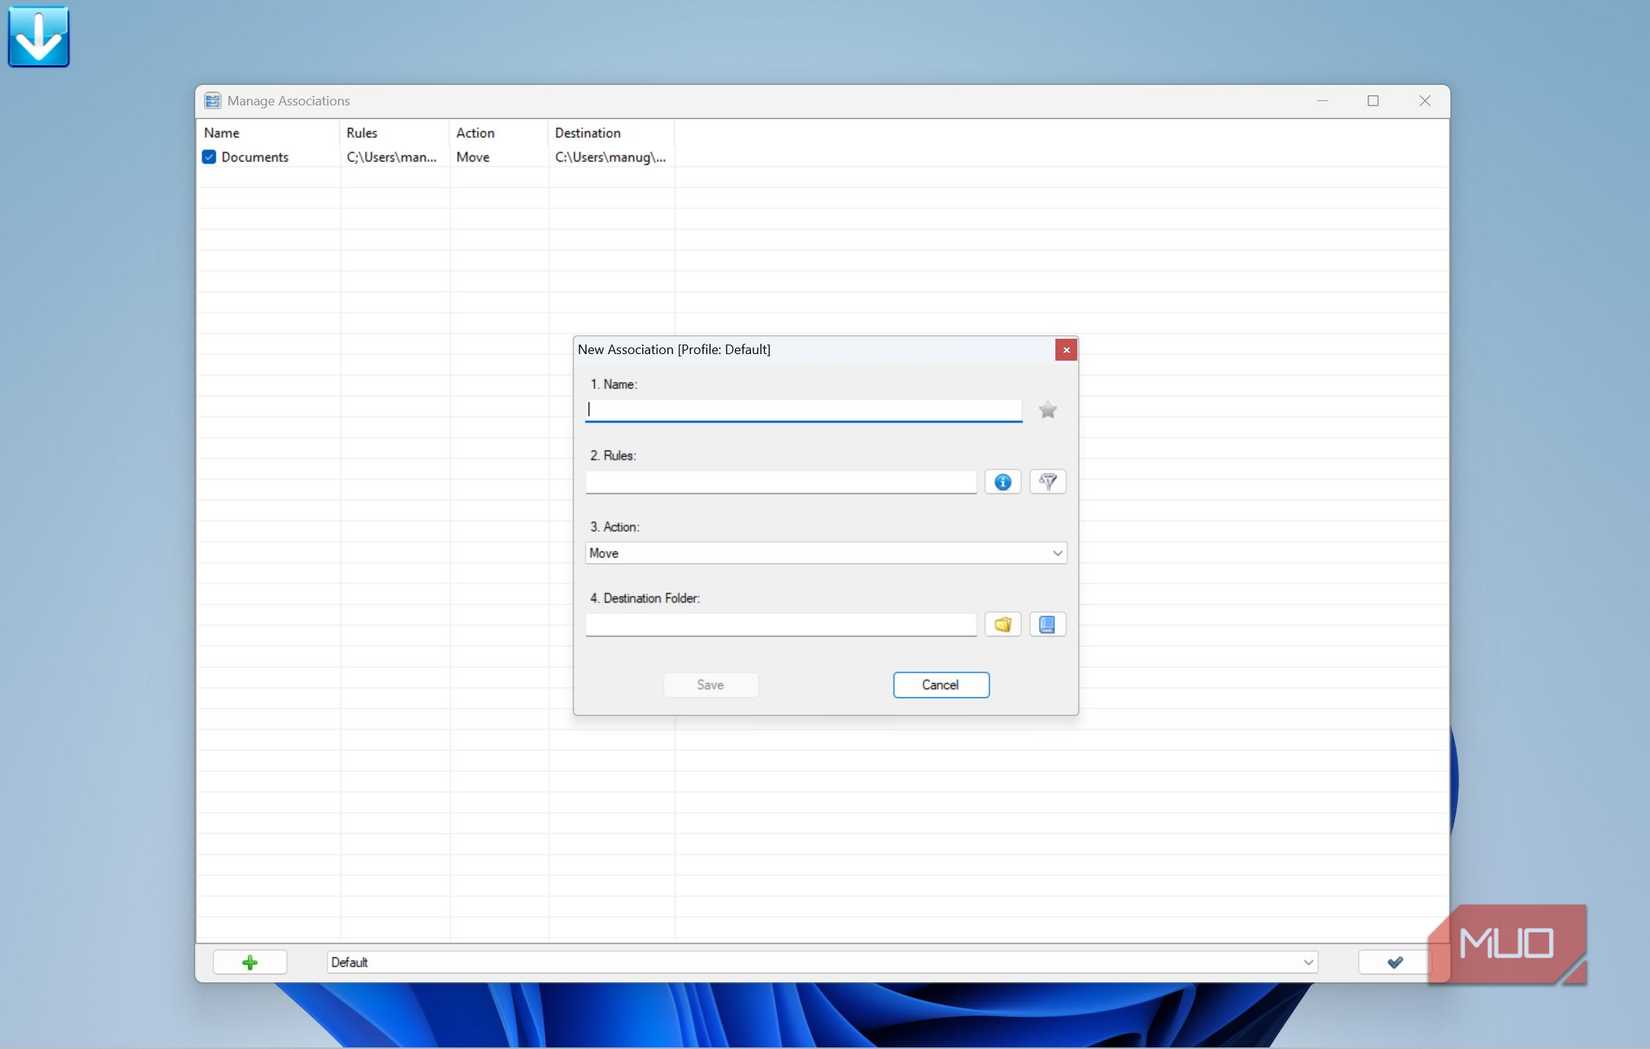
Task: Sort by the Name column header
Action: [222, 133]
